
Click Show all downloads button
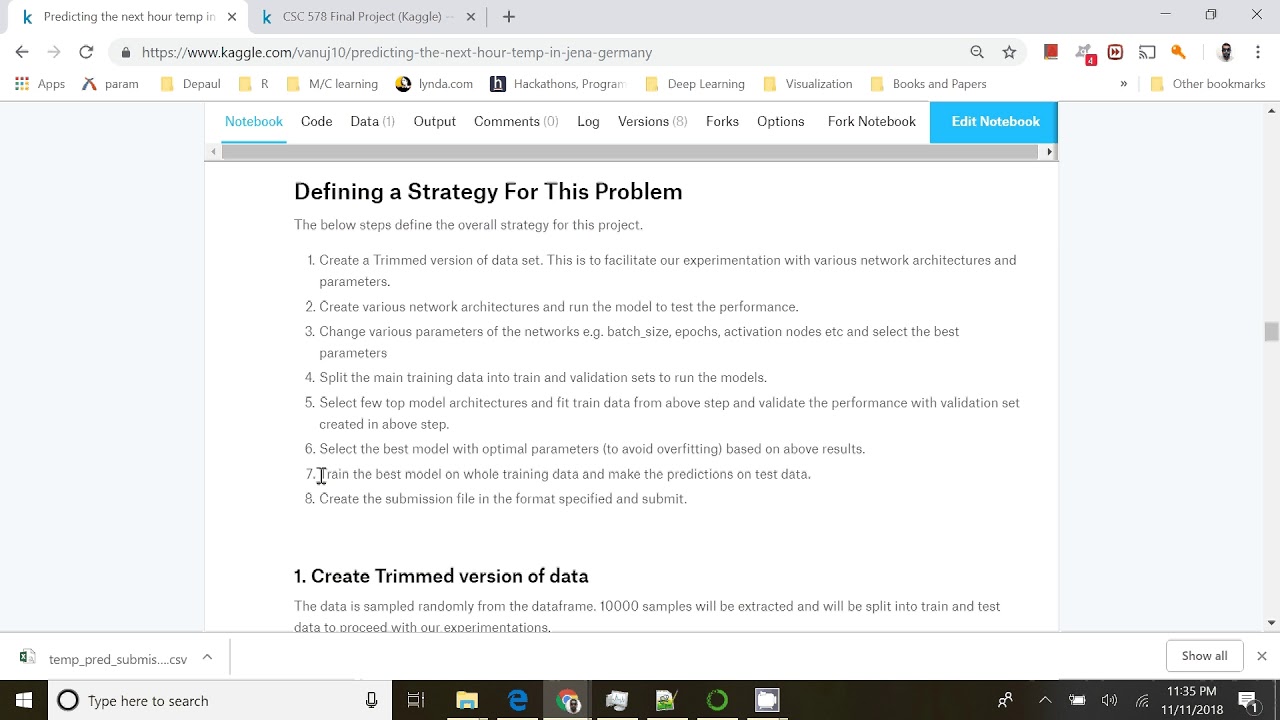click(1204, 656)
